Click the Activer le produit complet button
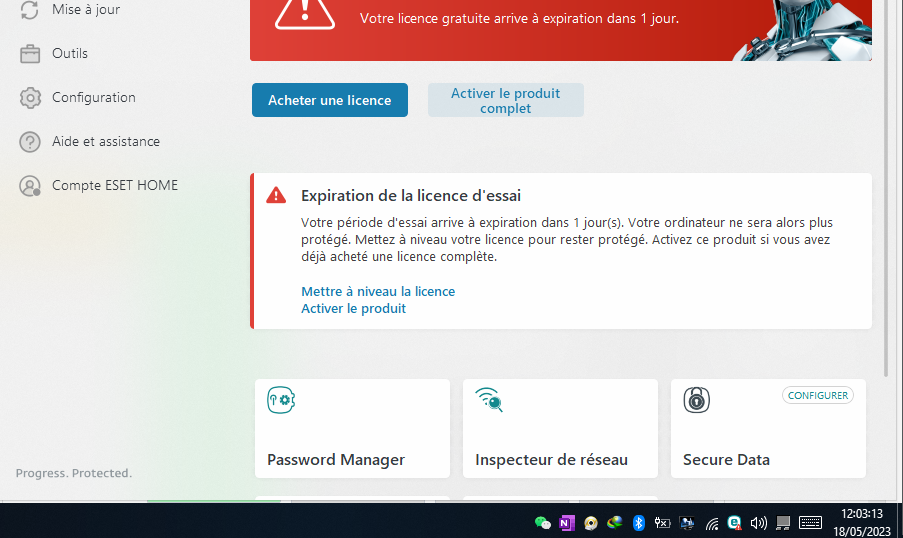This screenshot has width=903, height=538. tap(506, 100)
